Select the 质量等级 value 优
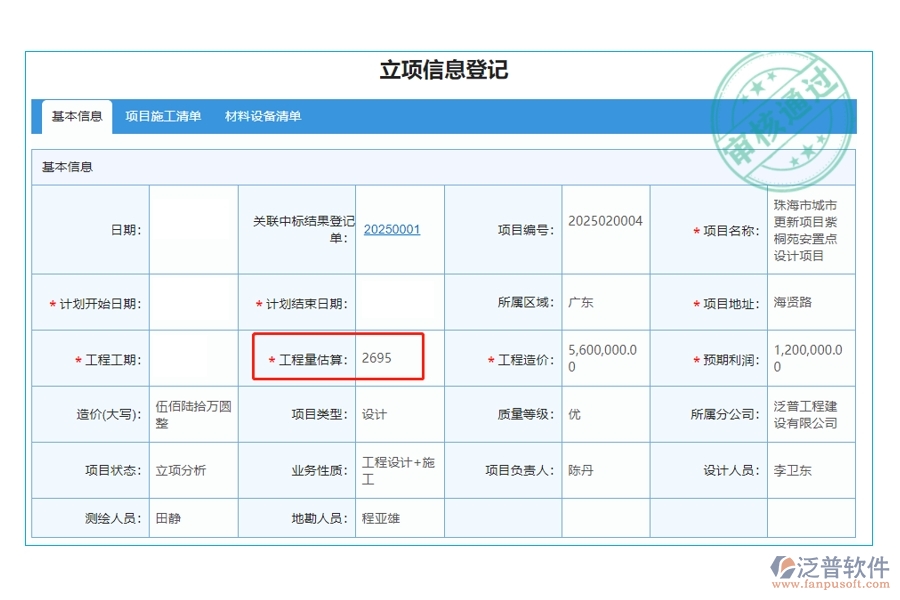Image resolution: width=900 pixels, height=600 pixels. click(x=575, y=413)
